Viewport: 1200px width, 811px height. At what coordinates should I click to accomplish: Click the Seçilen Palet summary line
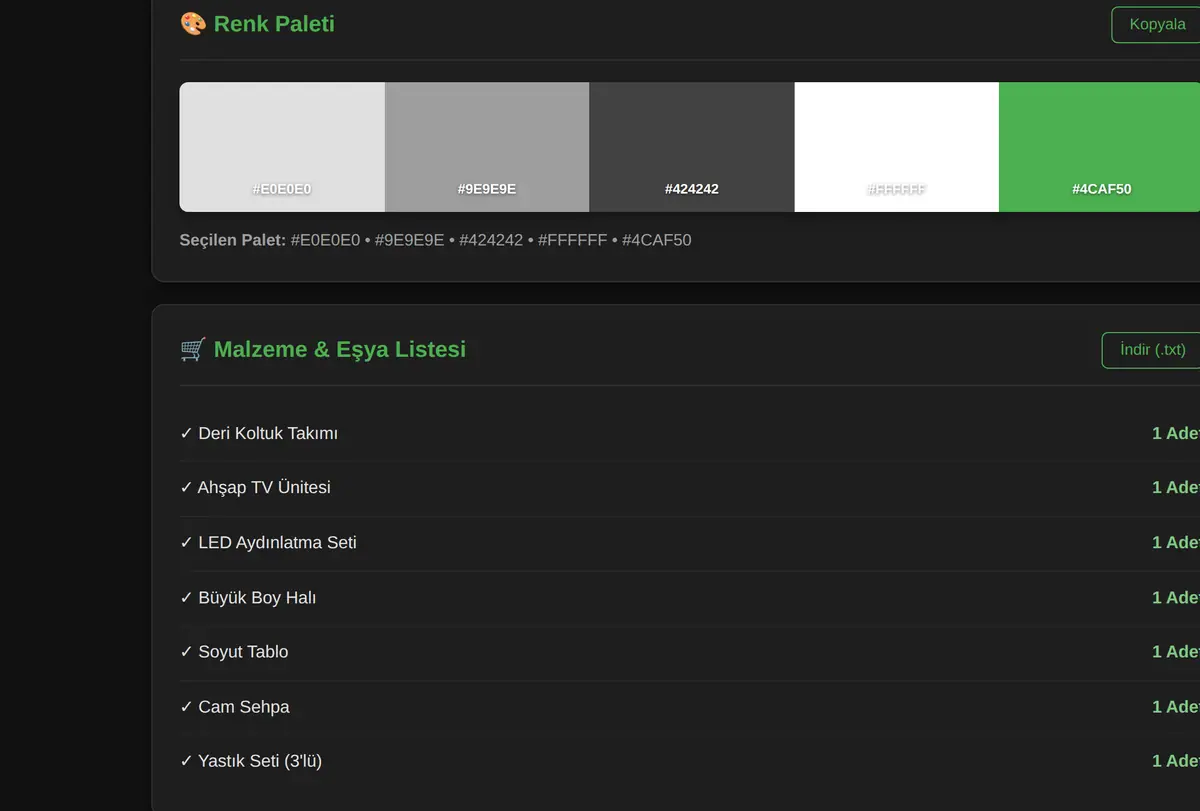click(x=435, y=240)
